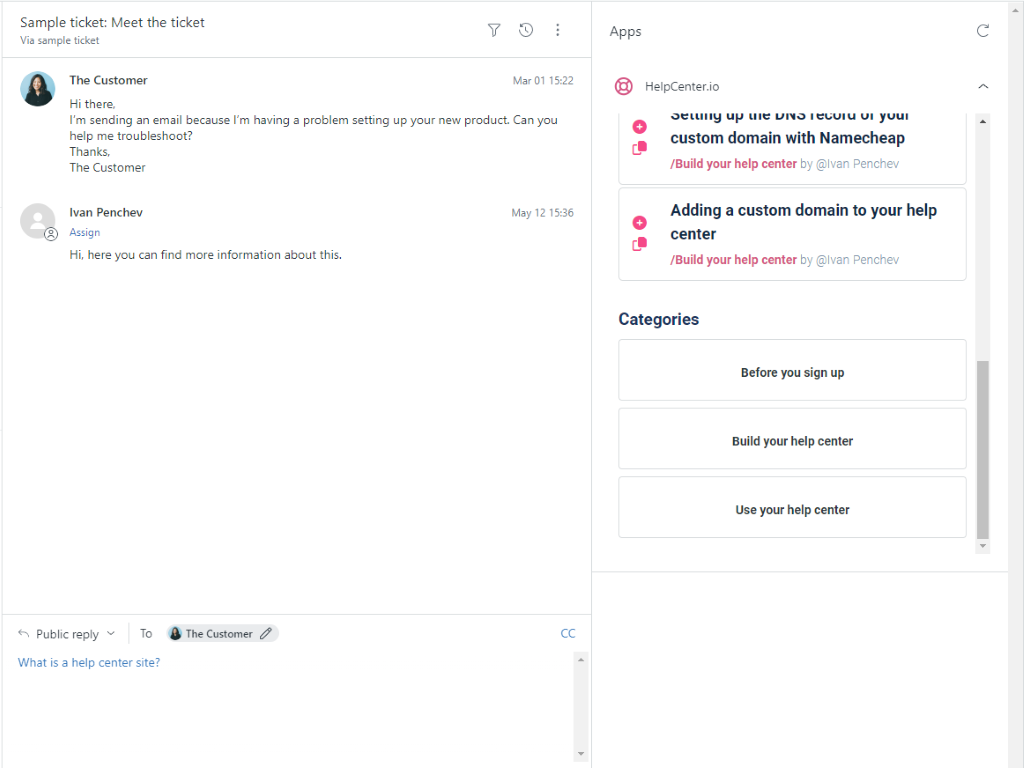This screenshot has width=1024, height=768.
Task: Click the HelpCenter.io lifebuoy logo
Action: coord(624,86)
